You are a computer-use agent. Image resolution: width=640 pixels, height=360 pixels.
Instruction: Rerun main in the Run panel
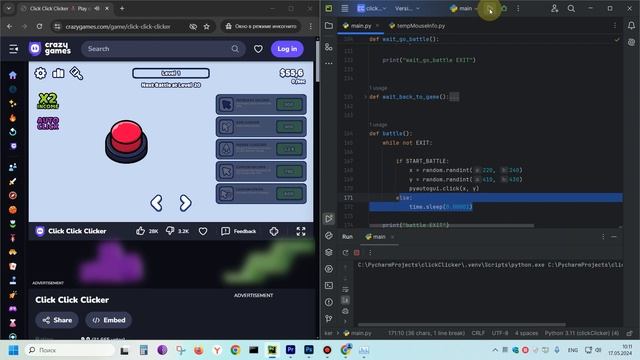coord(345,253)
